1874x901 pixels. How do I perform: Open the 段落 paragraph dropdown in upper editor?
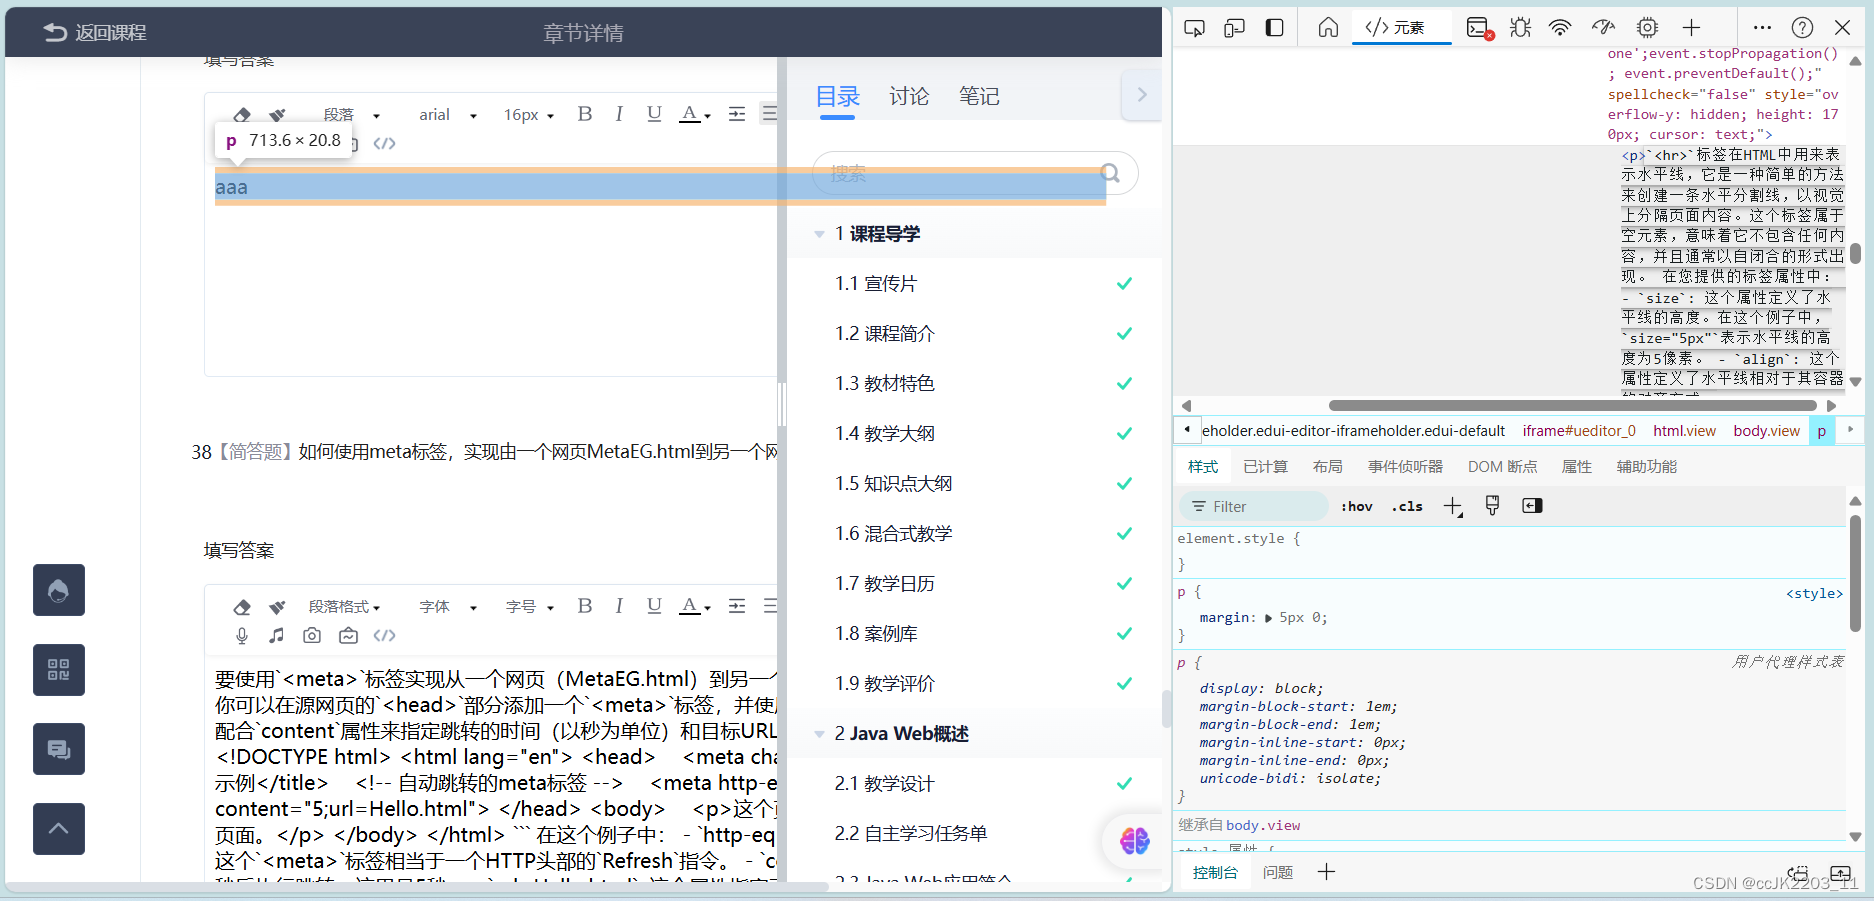click(351, 115)
